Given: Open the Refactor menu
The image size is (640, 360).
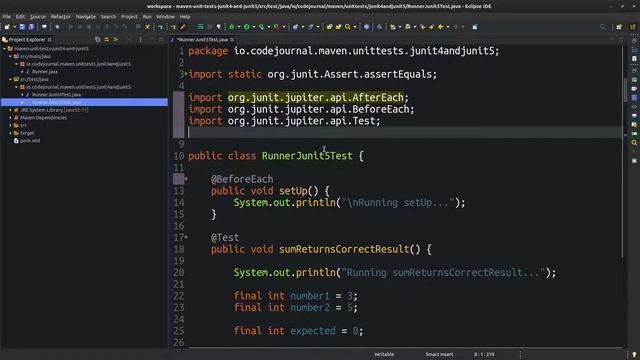Looking at the screenshot, I should click(61, 17).
